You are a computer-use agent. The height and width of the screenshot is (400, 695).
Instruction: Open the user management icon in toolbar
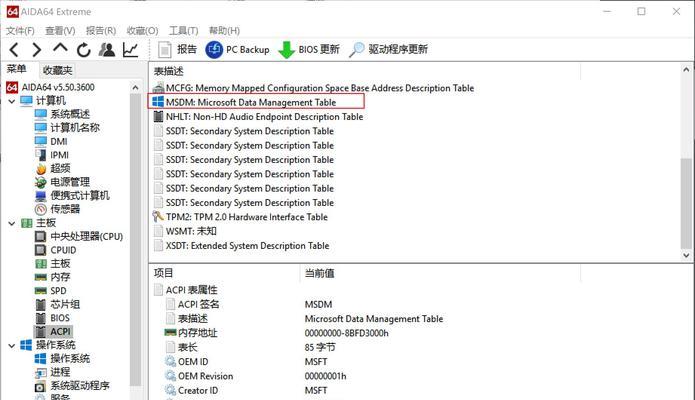click(x=107, y=50)
